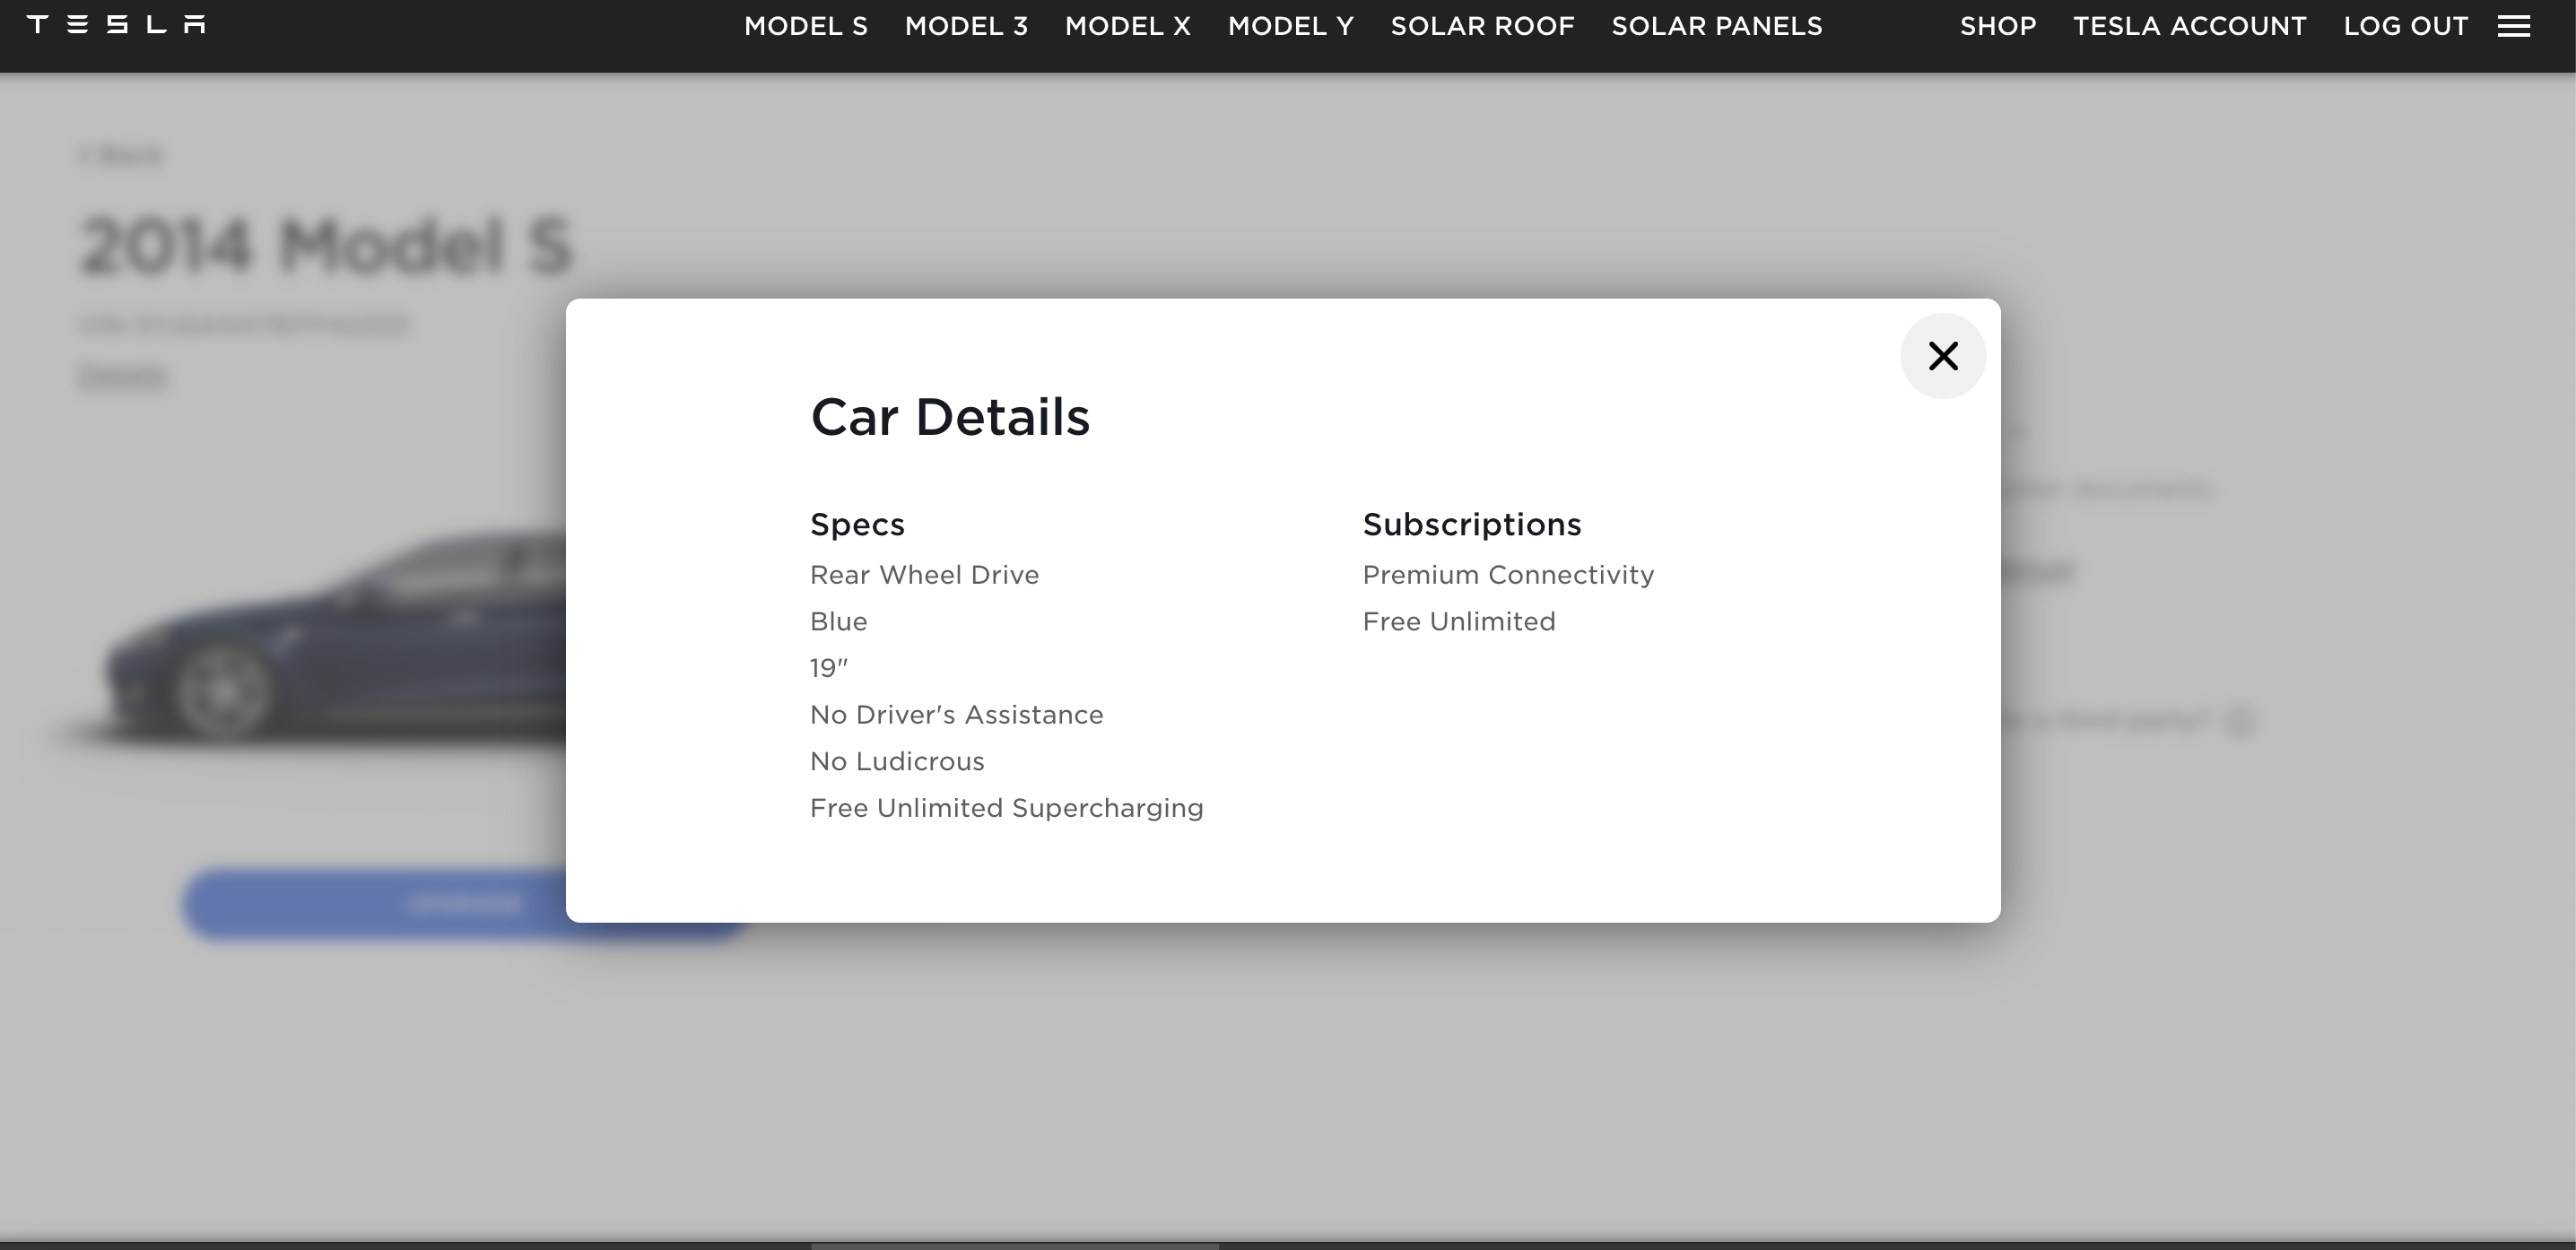Click Solar Panels in top navigation

tap(1716, 27)
